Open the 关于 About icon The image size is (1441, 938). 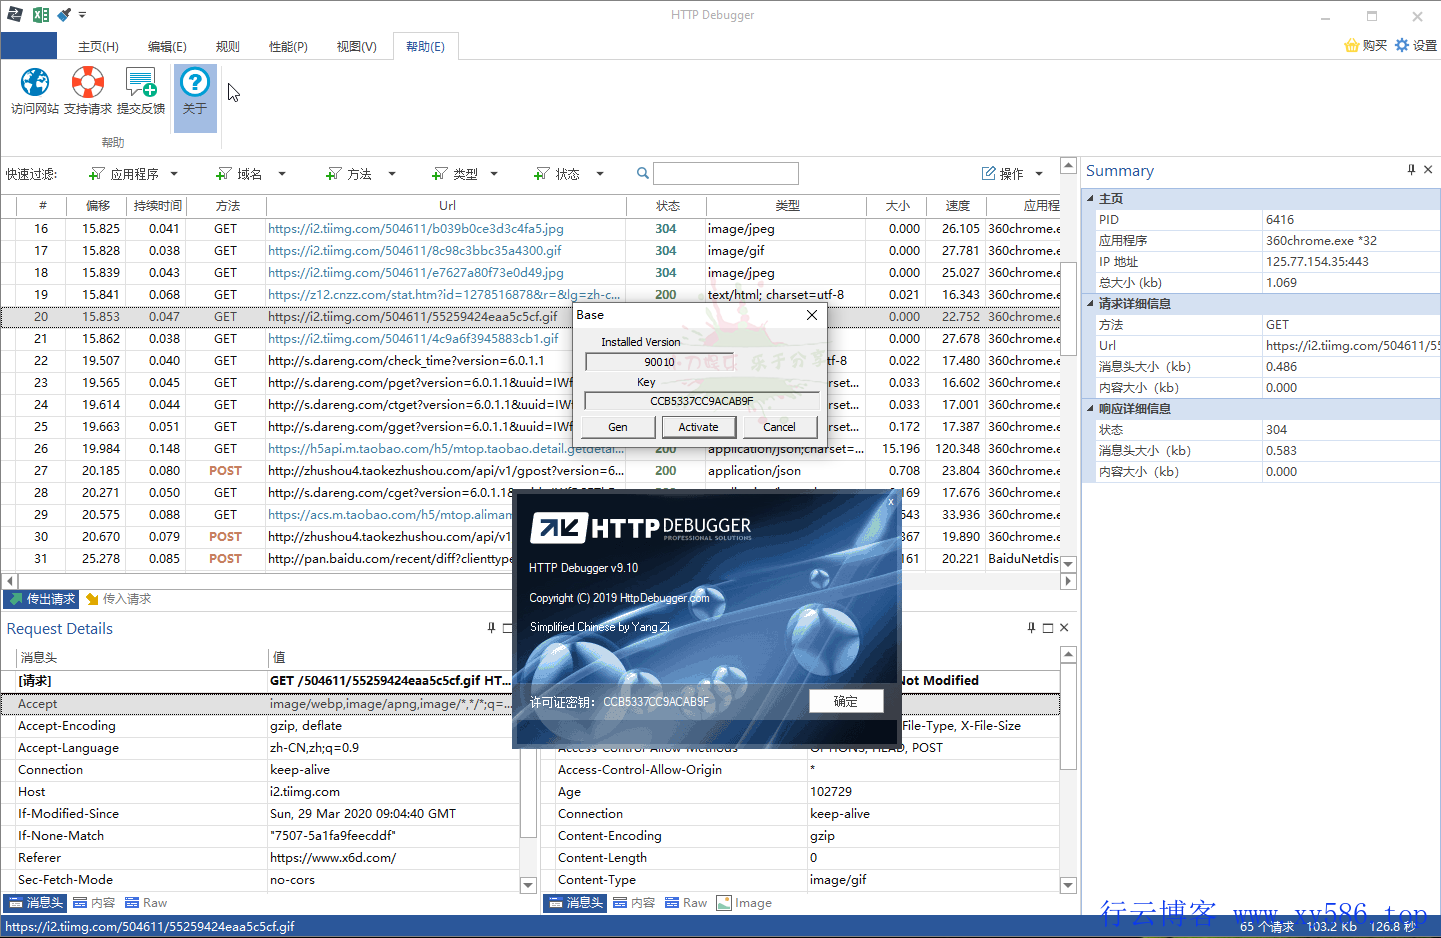click(x=194, y=90)
